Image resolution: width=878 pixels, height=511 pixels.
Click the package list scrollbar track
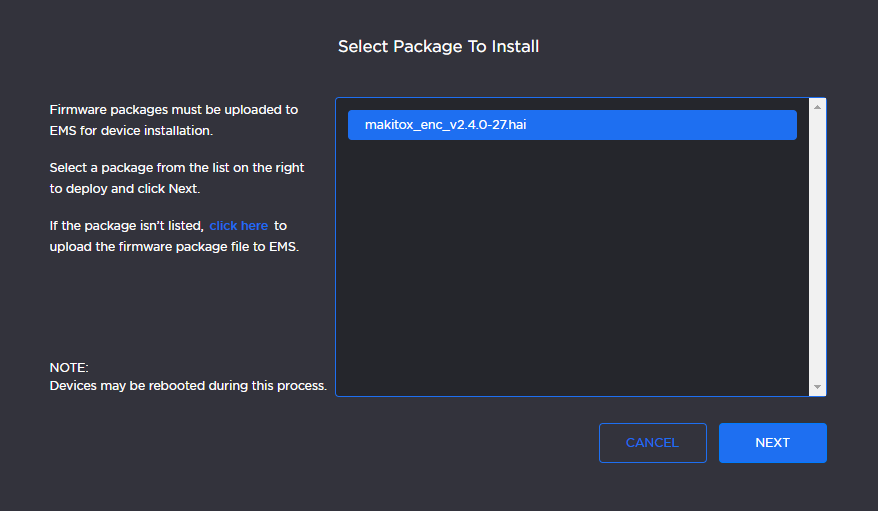[817, 250]
